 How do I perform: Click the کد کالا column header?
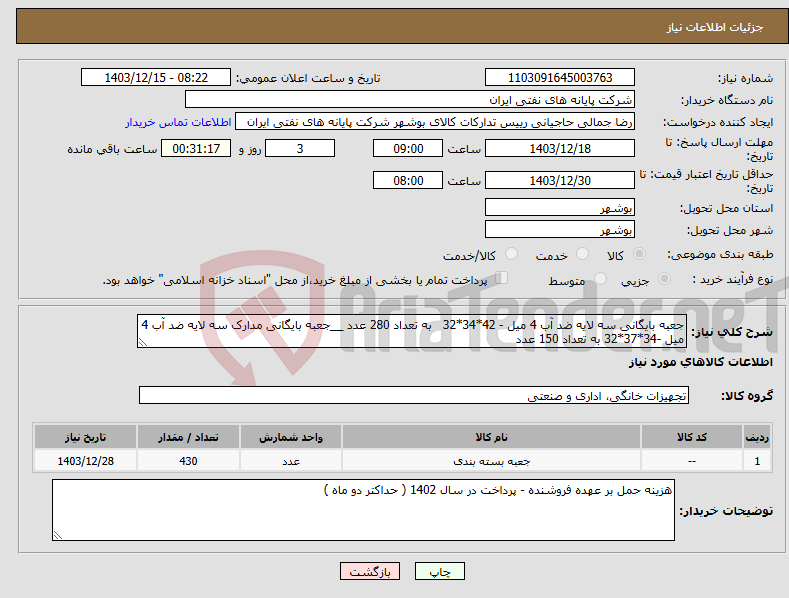tap(692, 437)
